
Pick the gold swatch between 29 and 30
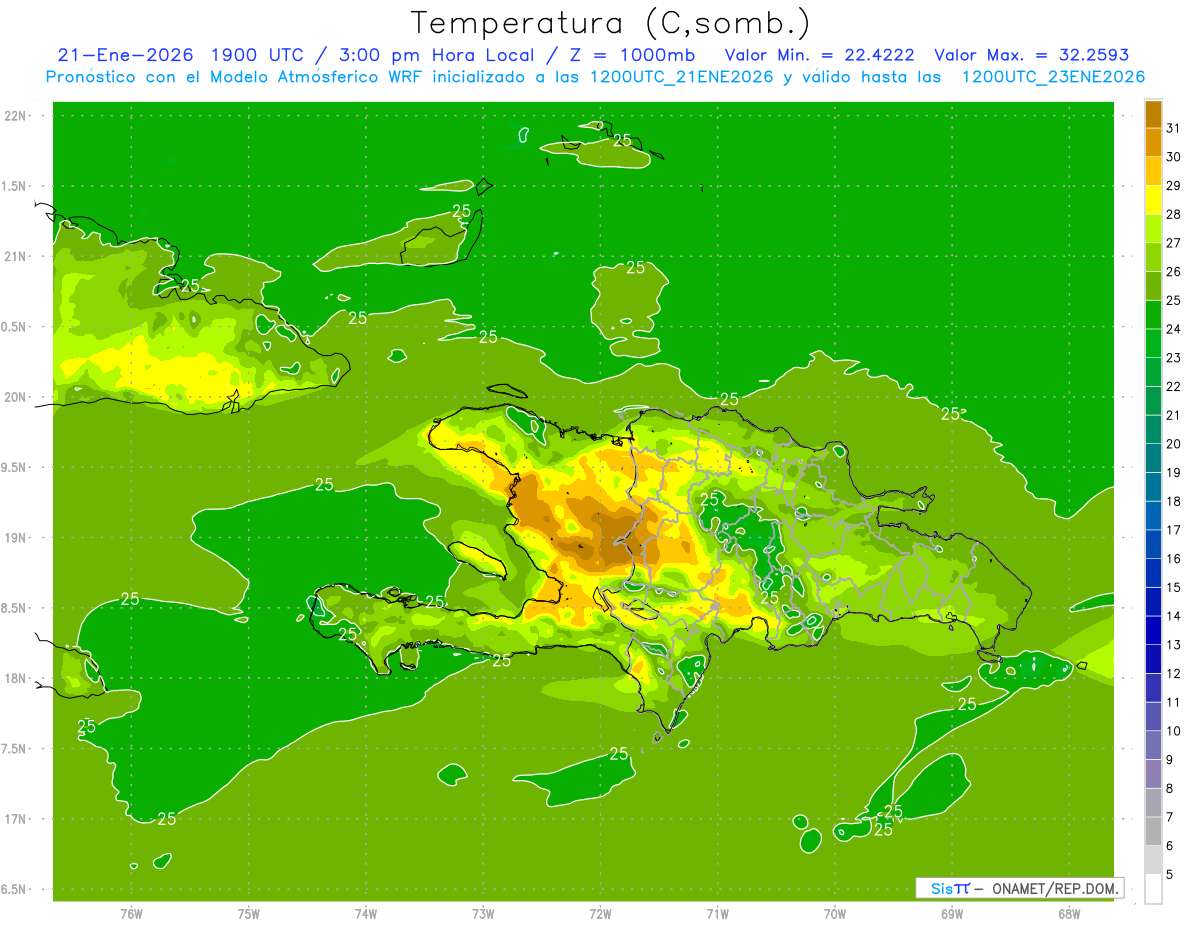pyautogui.click(x=1153, y=171)
